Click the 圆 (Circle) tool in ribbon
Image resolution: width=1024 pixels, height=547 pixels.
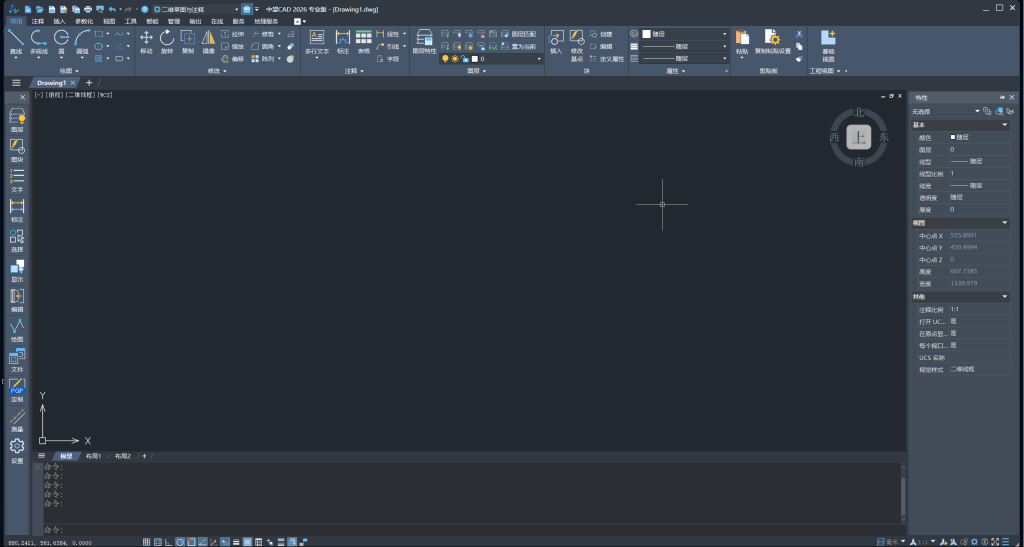point(61,40)
